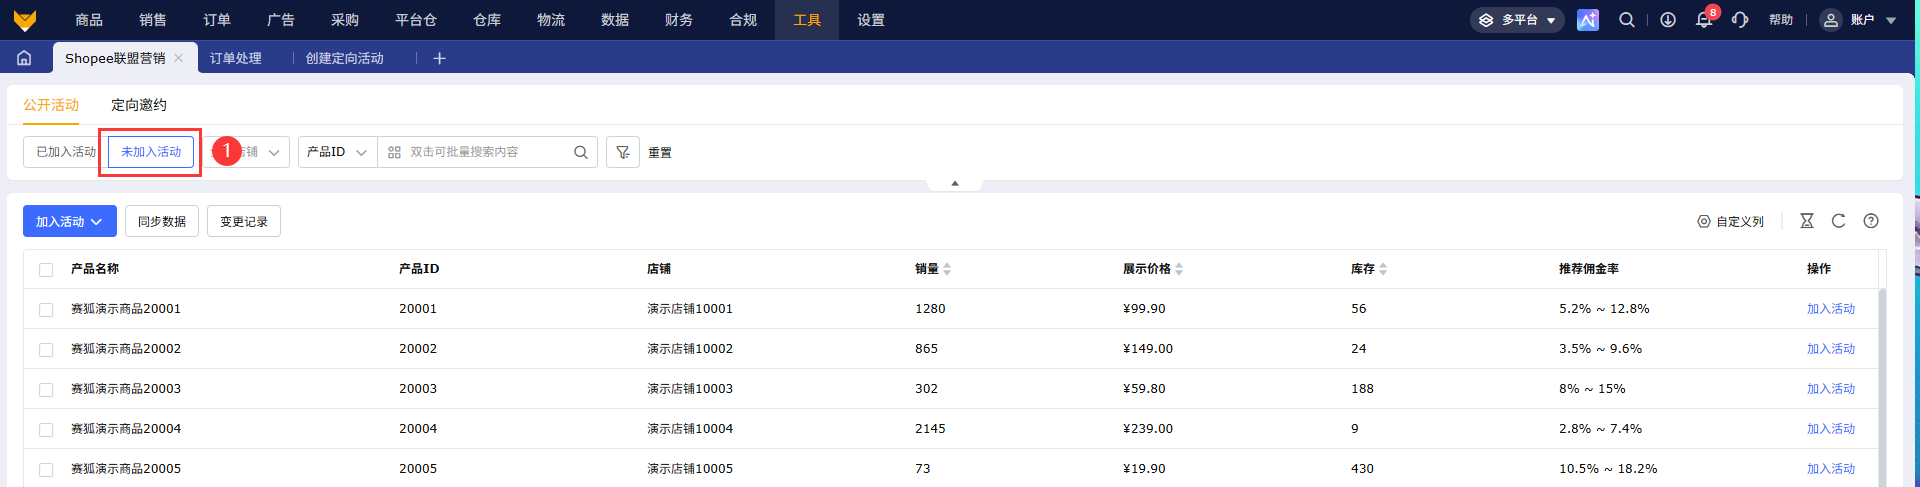Refresh the table with reload icon
This screenshot has width=1920, height=487.
tap(1838, 221)
